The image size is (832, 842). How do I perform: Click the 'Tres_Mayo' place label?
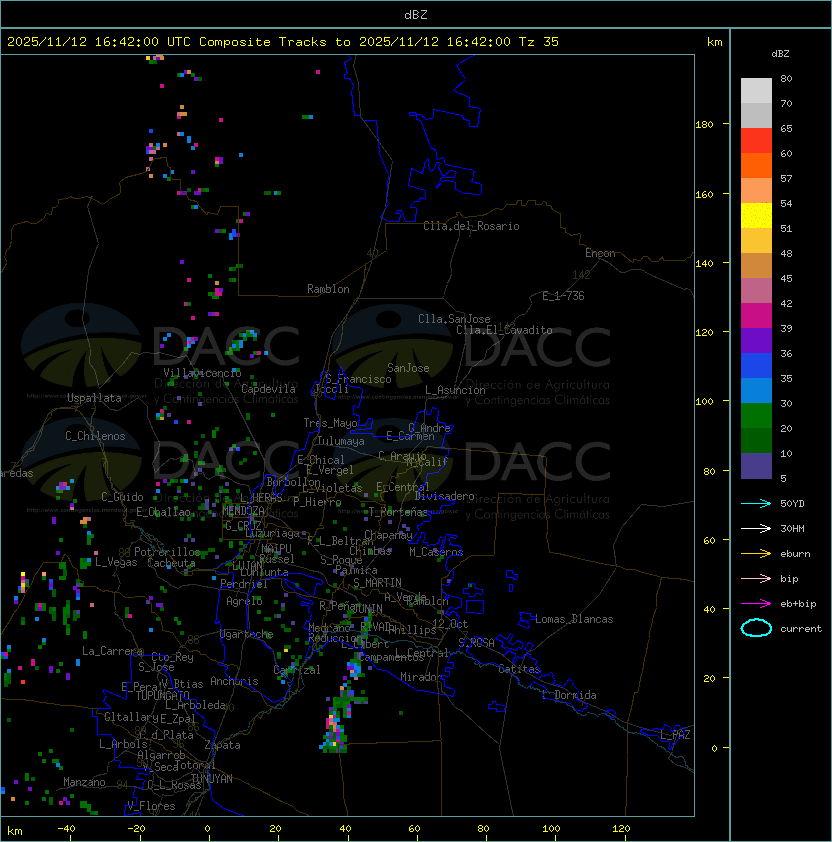pyautogui.click(x=330, y=423)
